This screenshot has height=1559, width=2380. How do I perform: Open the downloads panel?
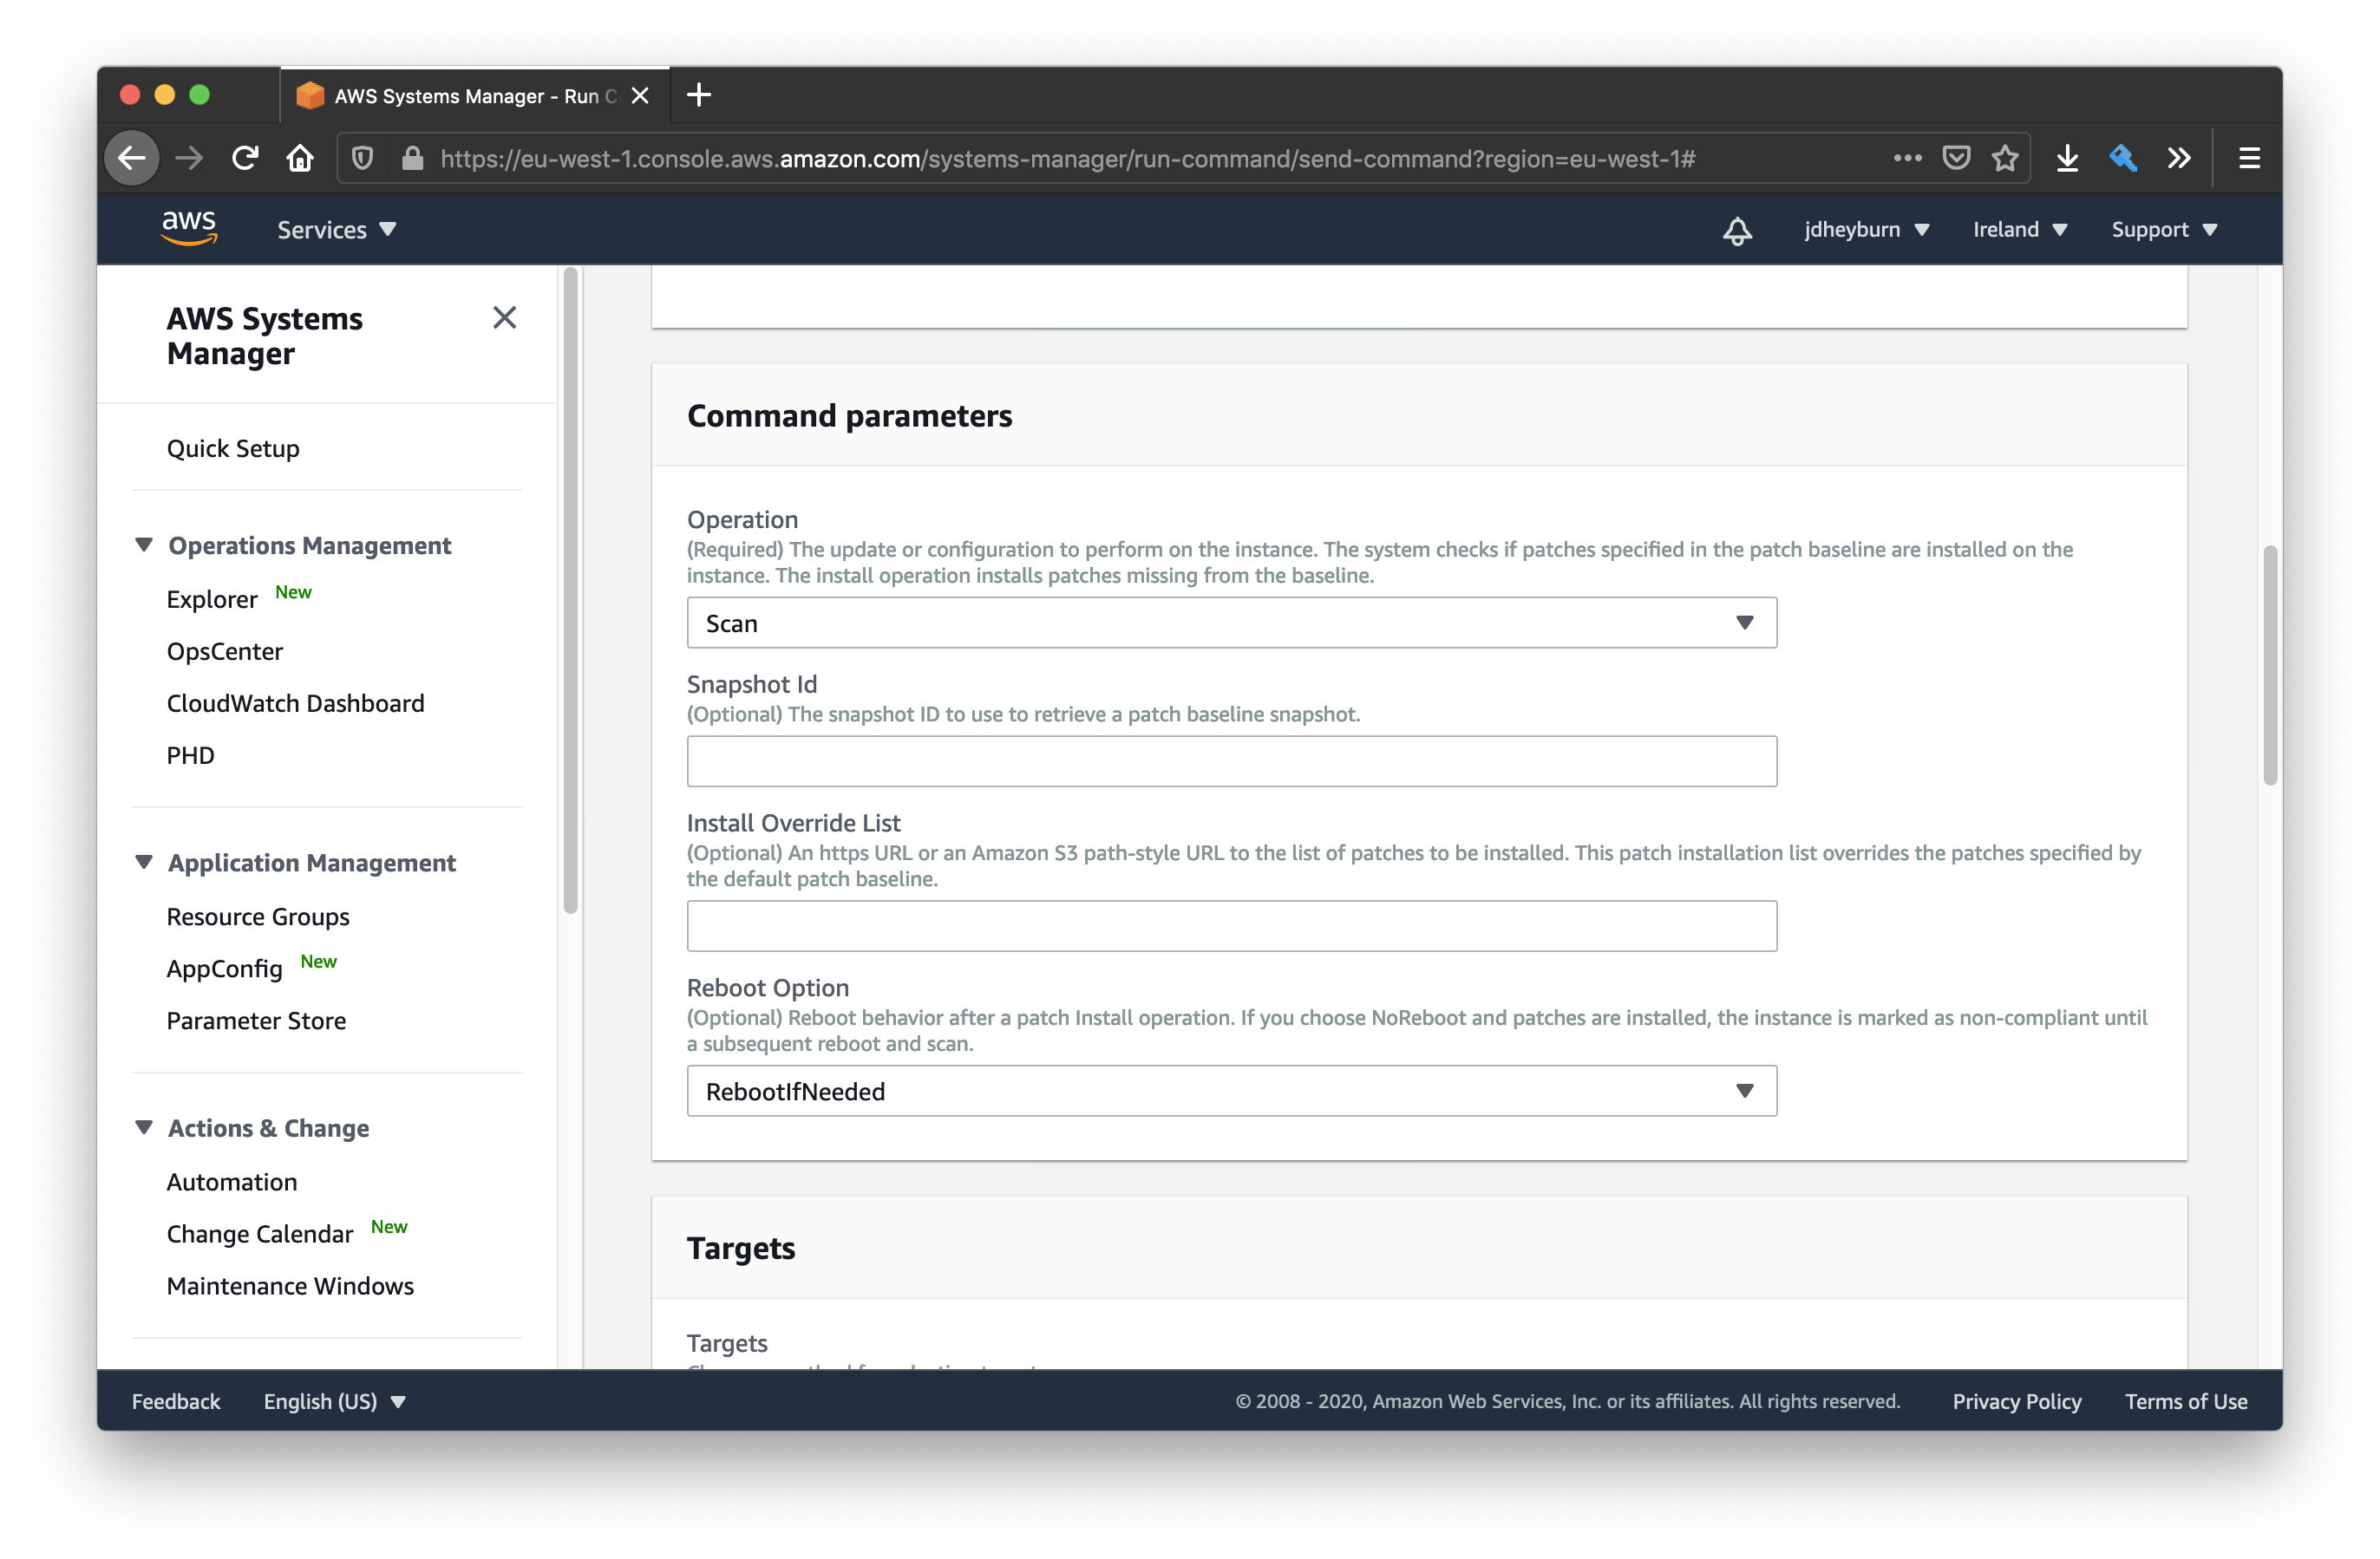(x=2068, y=158)
